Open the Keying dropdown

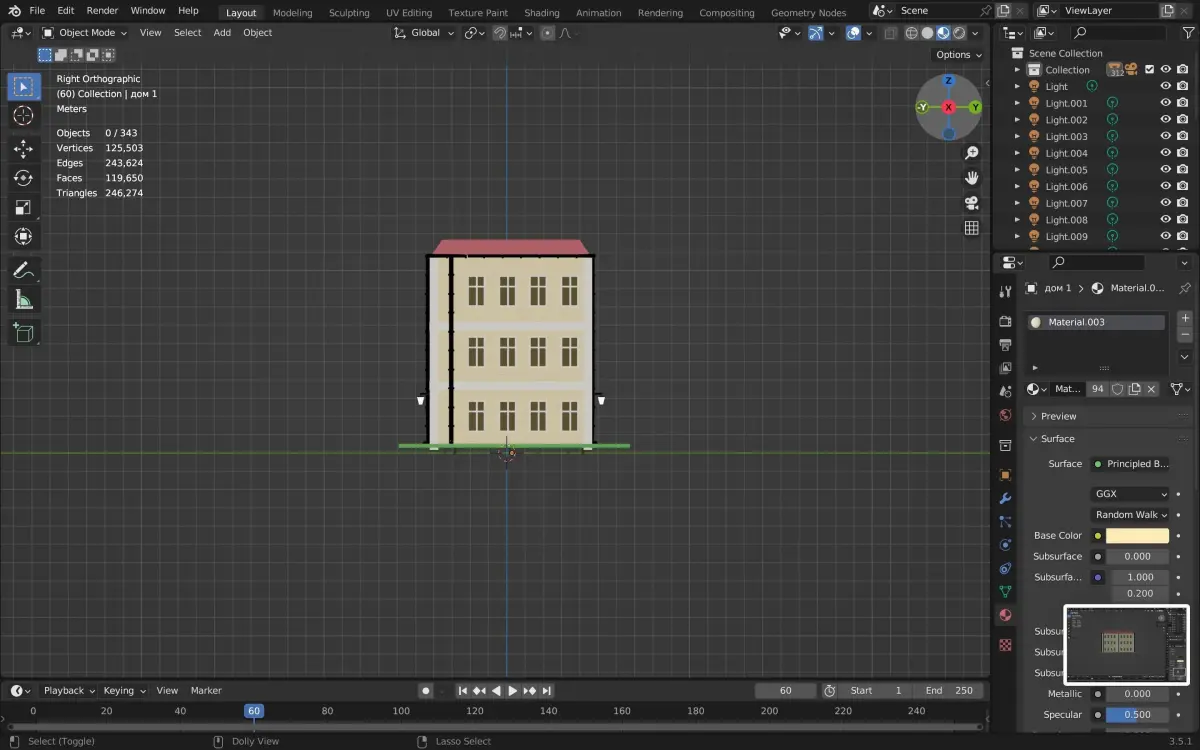pos(124,691)
